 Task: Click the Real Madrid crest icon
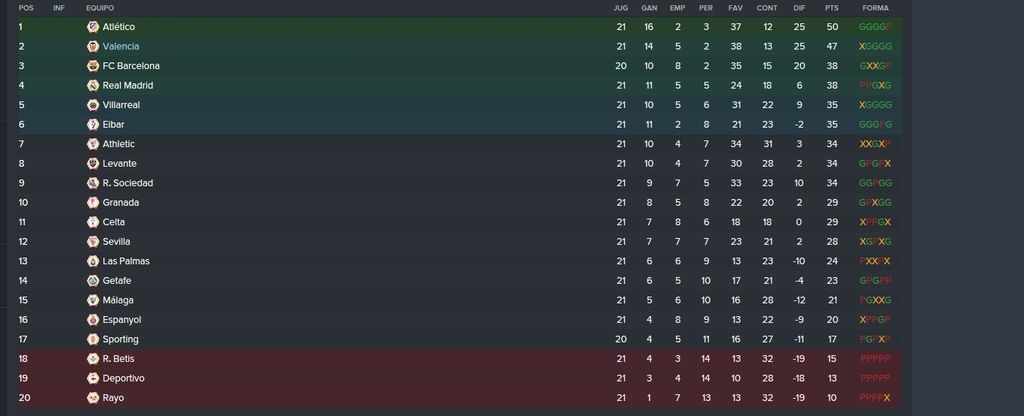coord(93,86)
